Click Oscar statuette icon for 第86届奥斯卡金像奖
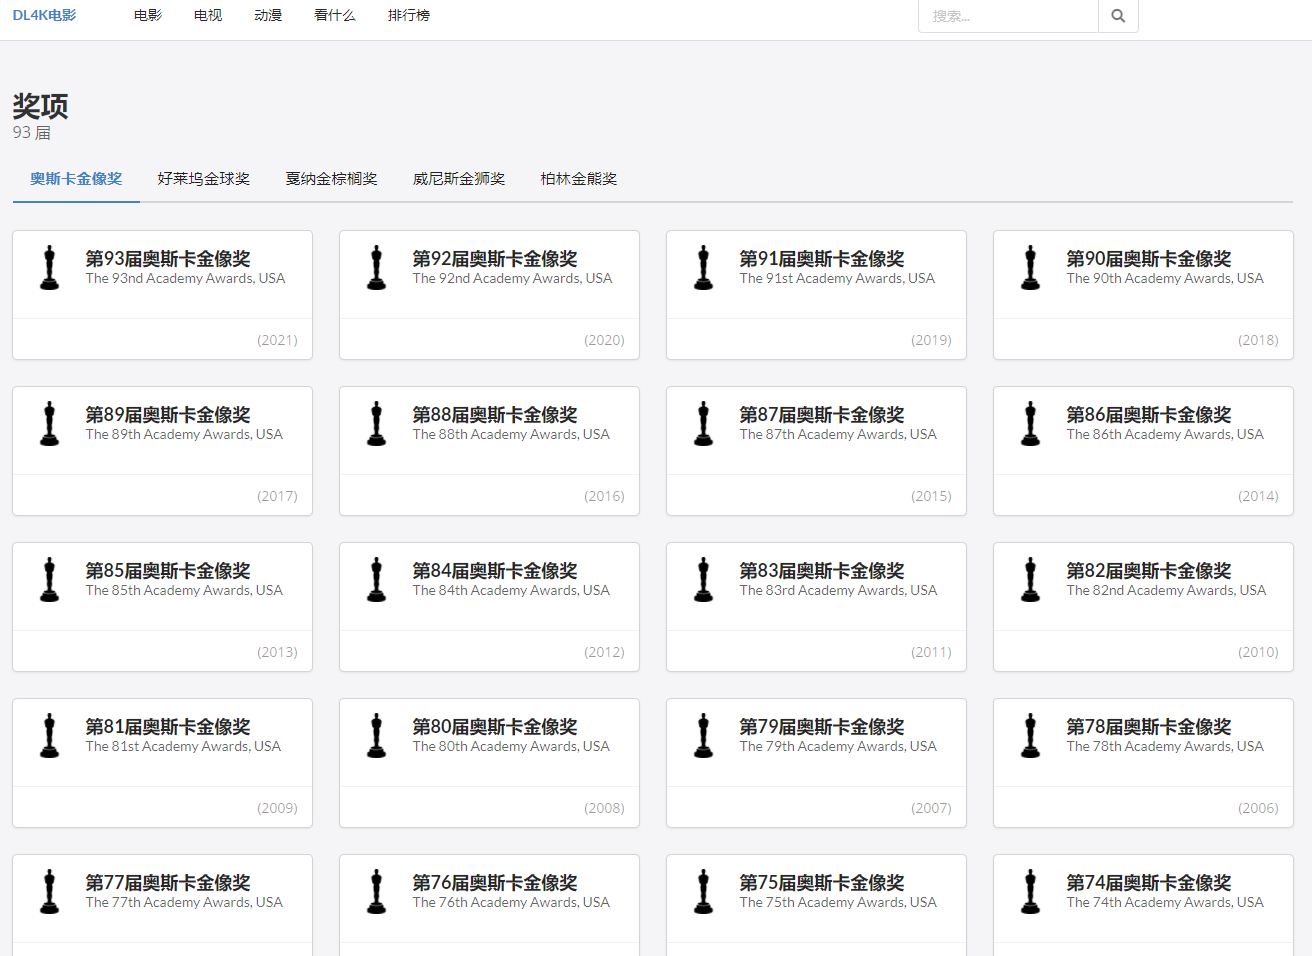Screen dimensions: 1312x956 [x=1030, y=424]
